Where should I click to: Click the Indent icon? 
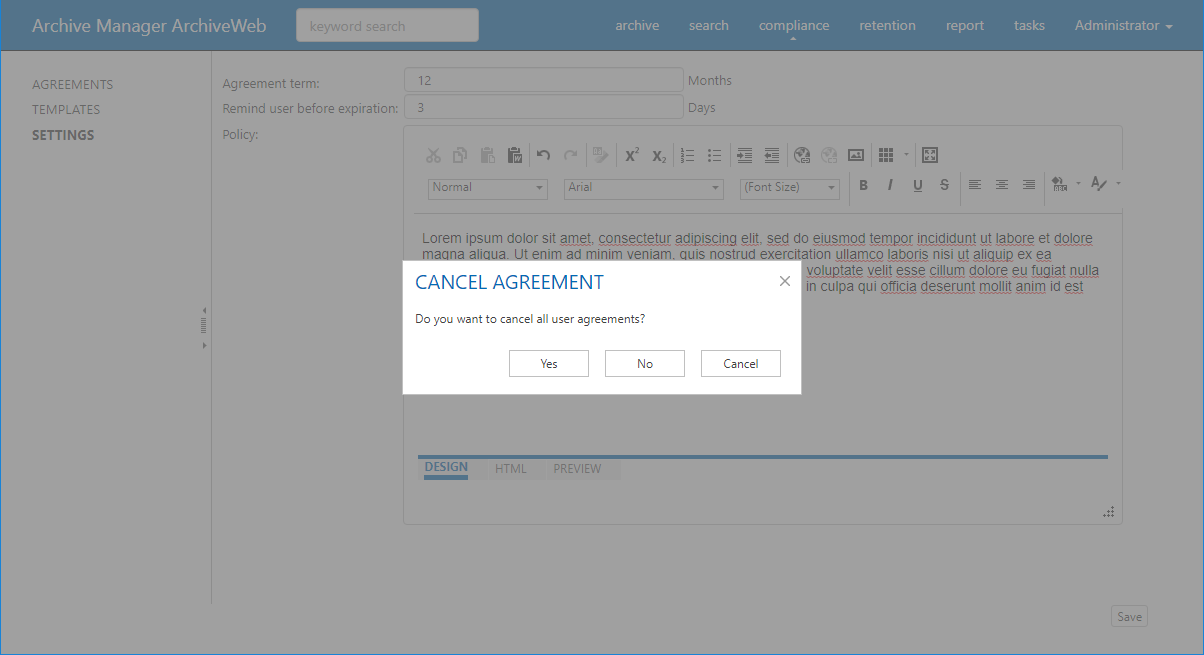pos(744,155)
